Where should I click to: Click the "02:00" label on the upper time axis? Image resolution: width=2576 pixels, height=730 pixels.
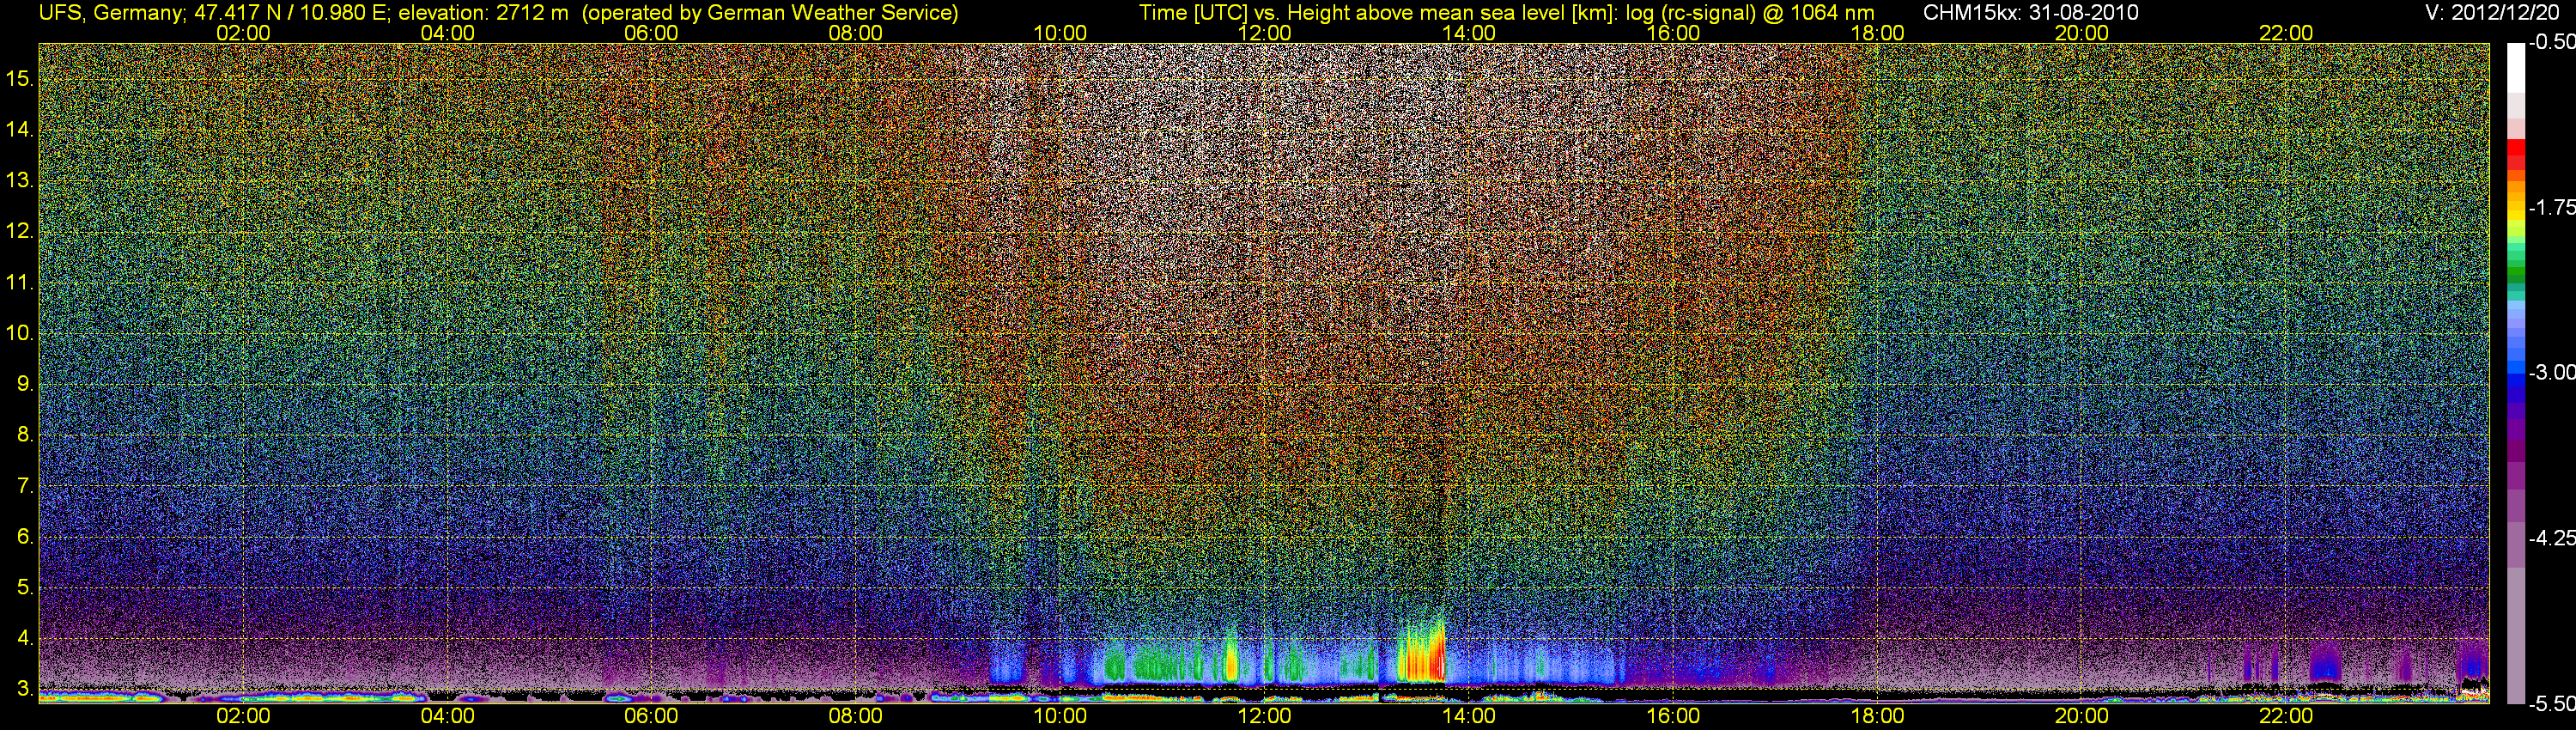tap(243, 33)
